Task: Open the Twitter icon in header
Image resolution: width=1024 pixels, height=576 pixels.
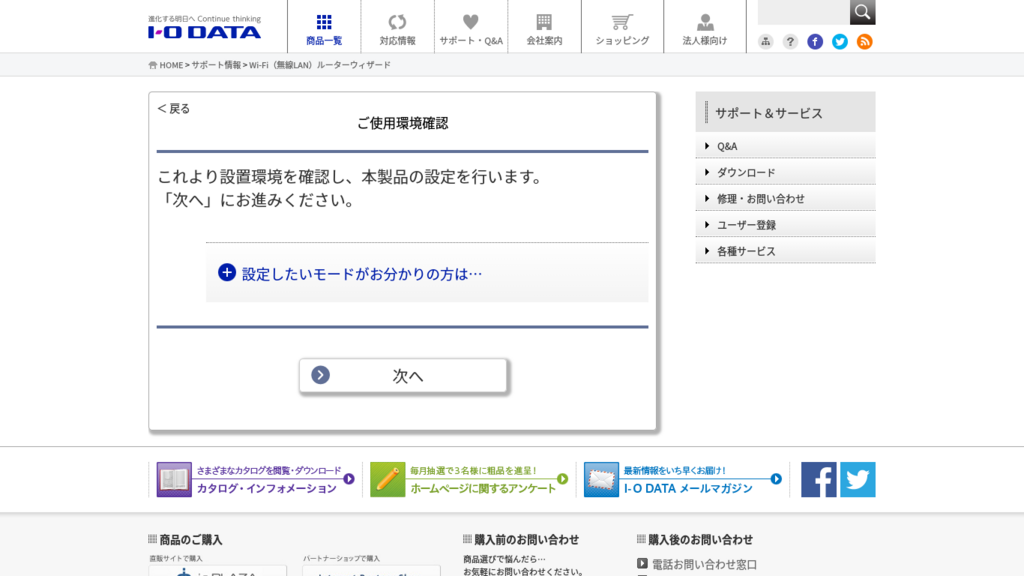Action: (840, 42)
